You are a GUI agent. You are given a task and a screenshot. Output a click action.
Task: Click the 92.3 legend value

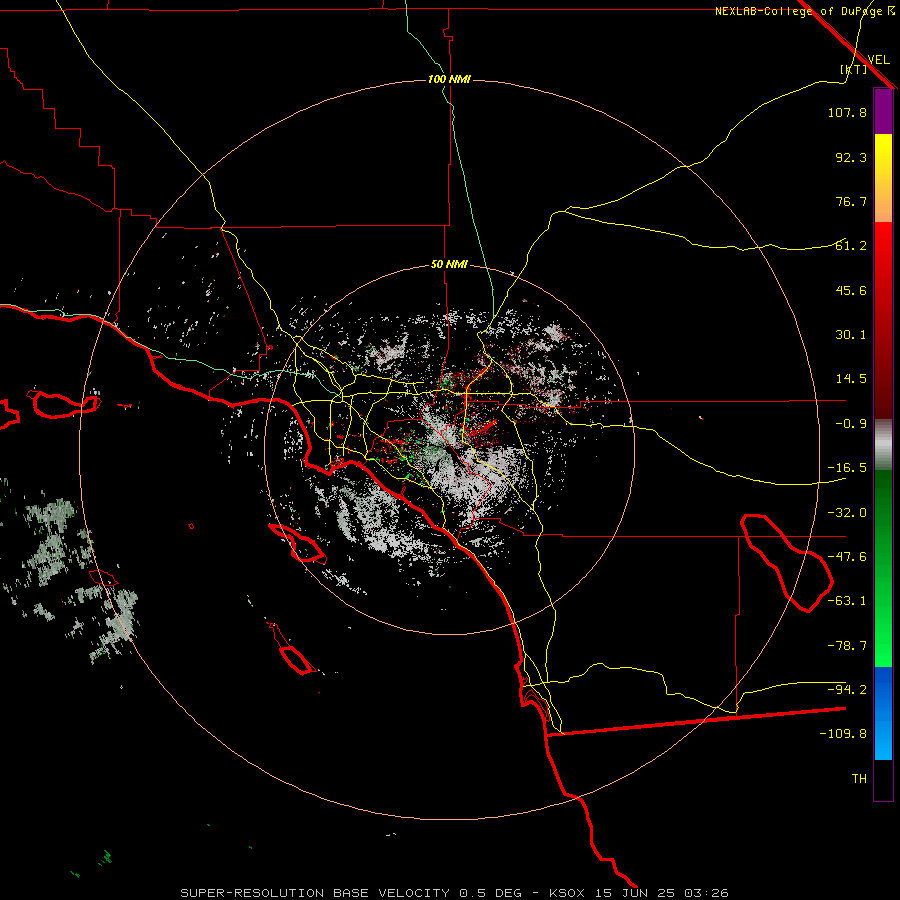pos(851,157)
